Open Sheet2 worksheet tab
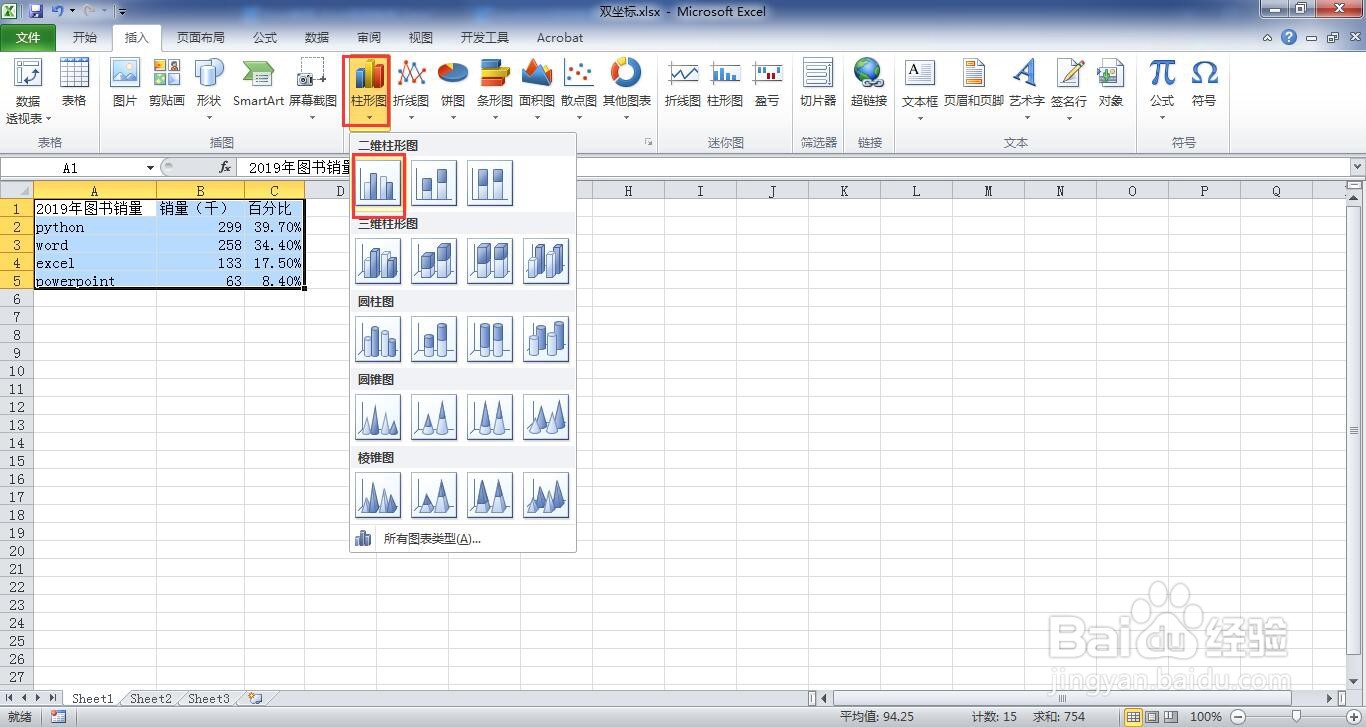This screenshot has height=727, width=1366. [x=151, y=699]
